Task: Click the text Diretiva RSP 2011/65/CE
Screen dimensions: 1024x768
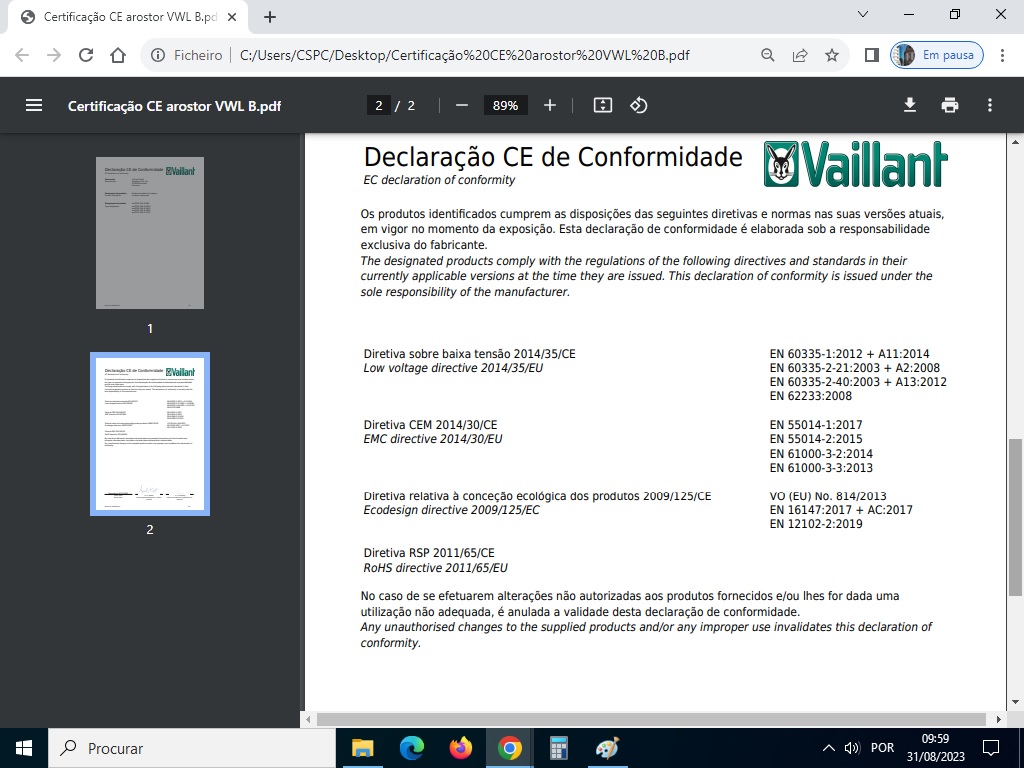Action: click(429, 553)
